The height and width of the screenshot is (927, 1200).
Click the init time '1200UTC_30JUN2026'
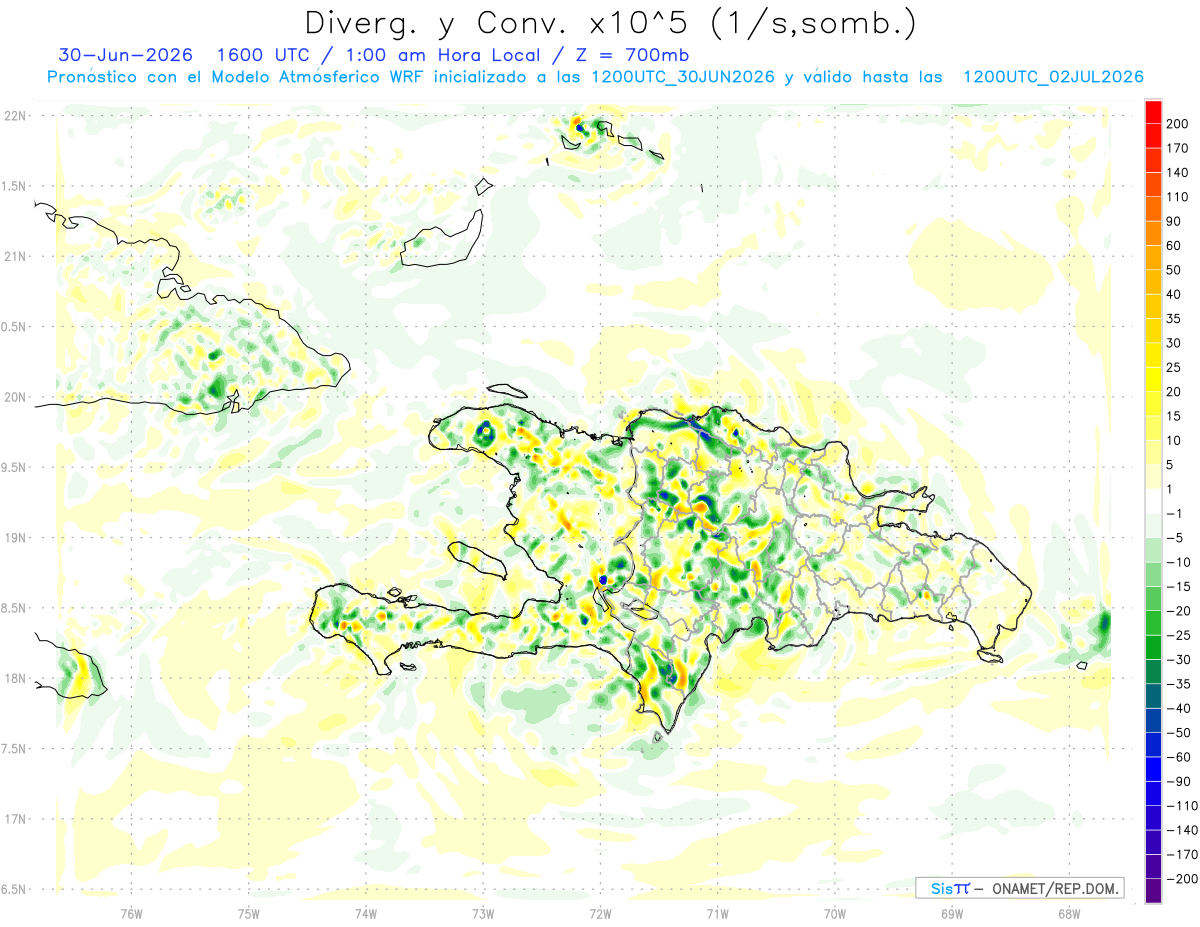tap(683, 77)
